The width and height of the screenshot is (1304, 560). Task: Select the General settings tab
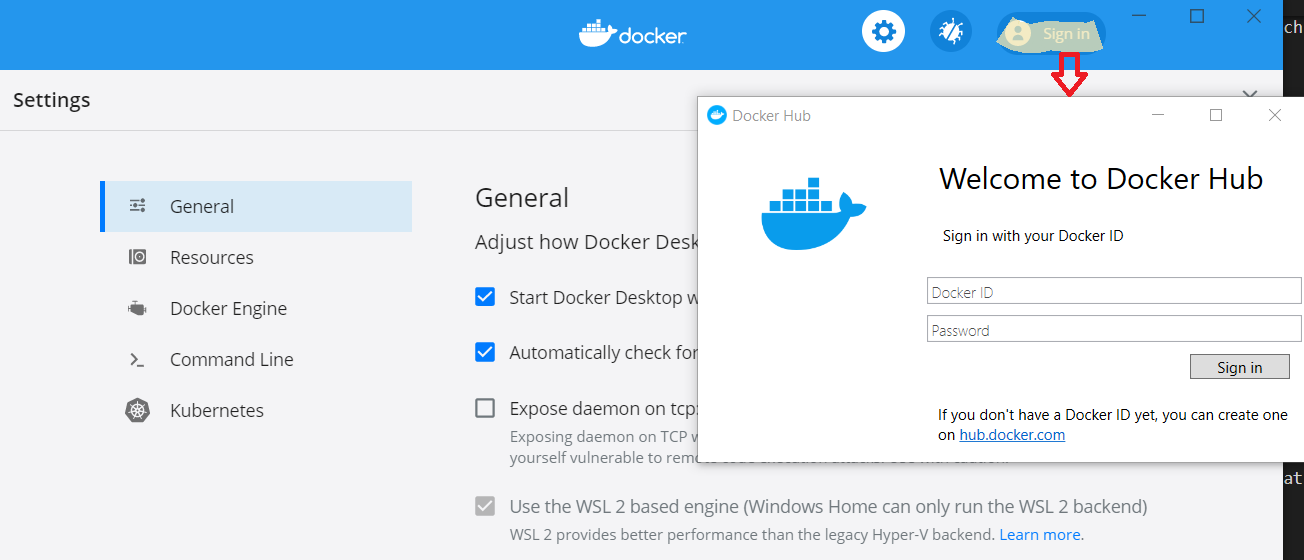pos(256,206)
